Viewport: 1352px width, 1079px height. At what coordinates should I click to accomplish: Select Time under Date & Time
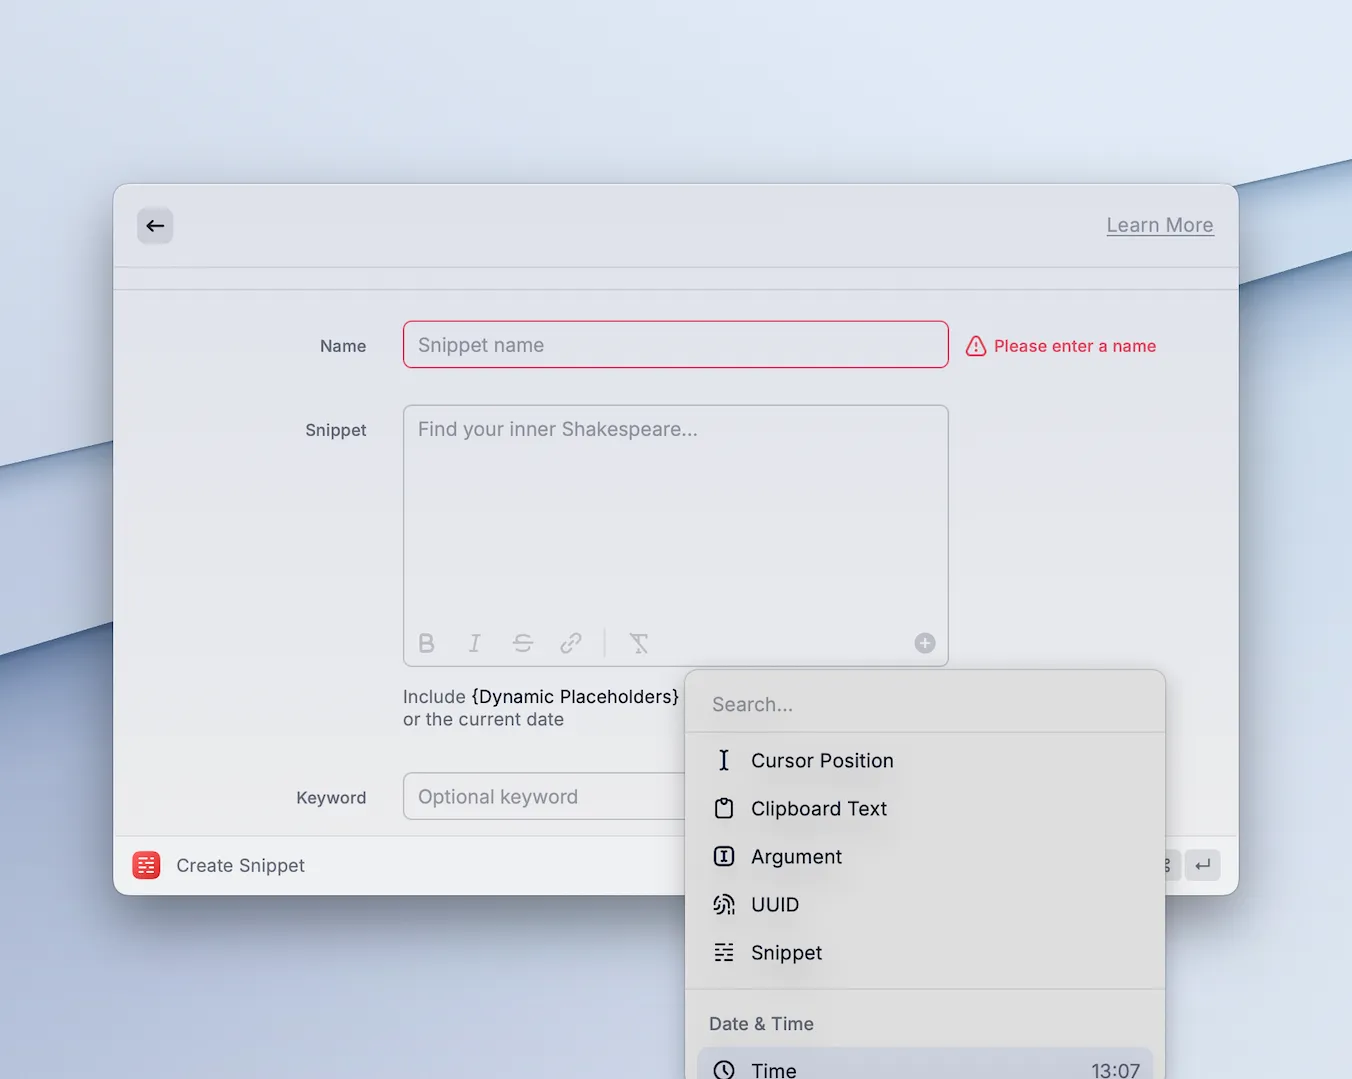click(773, 1068)
